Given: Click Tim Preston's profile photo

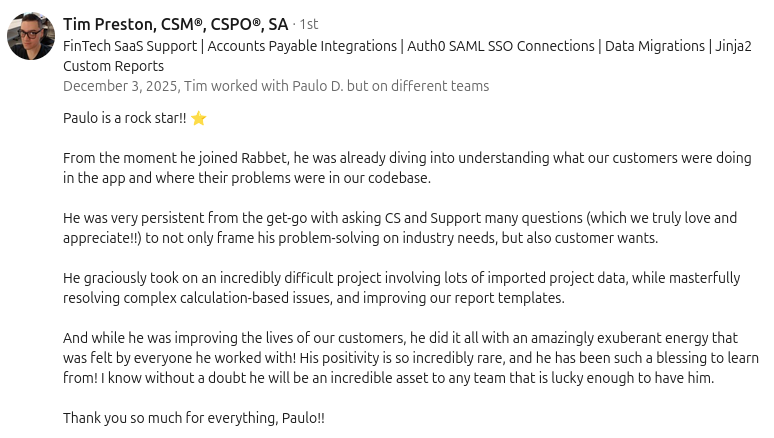Looking at the screenshot, I should (x=31, y=37).
